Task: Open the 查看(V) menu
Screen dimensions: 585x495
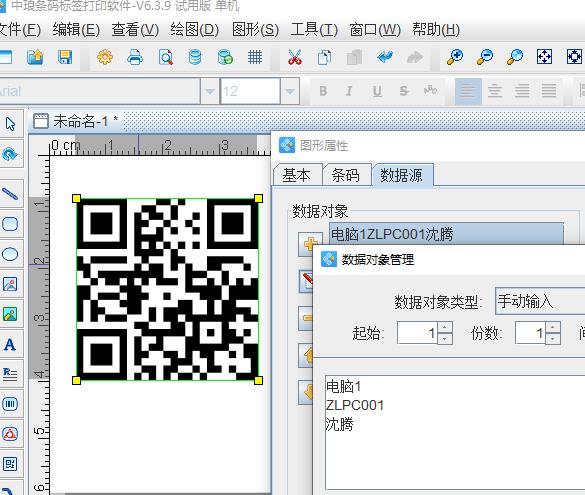Action: coord(135,29)
